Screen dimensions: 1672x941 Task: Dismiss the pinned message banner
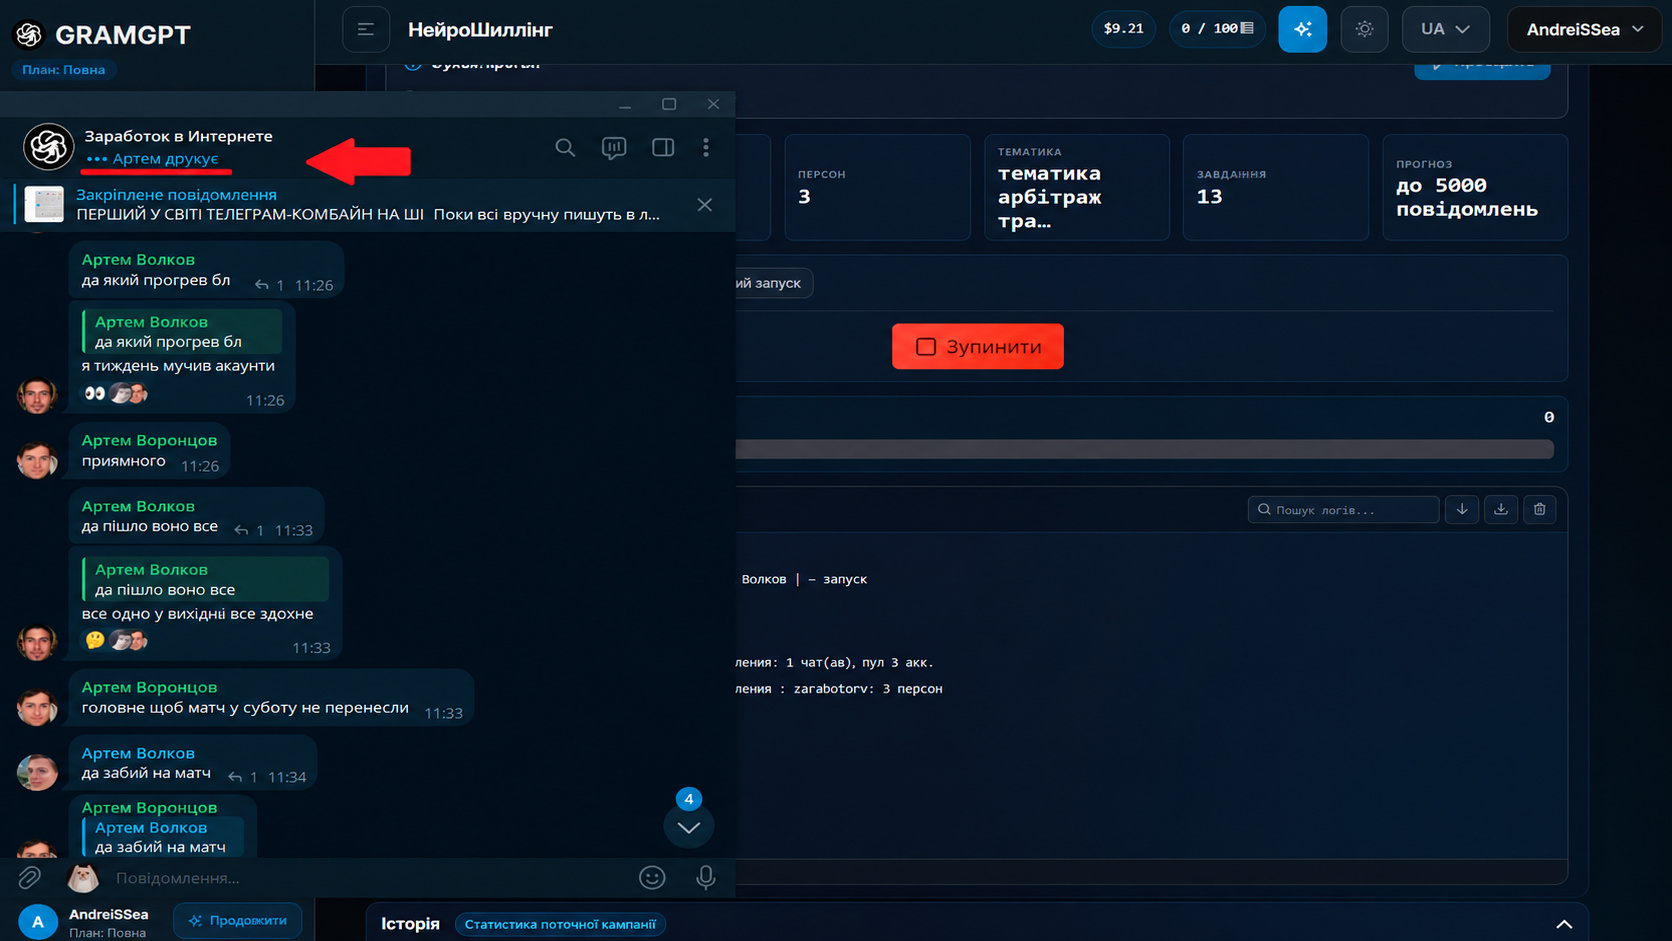(705, 205)
